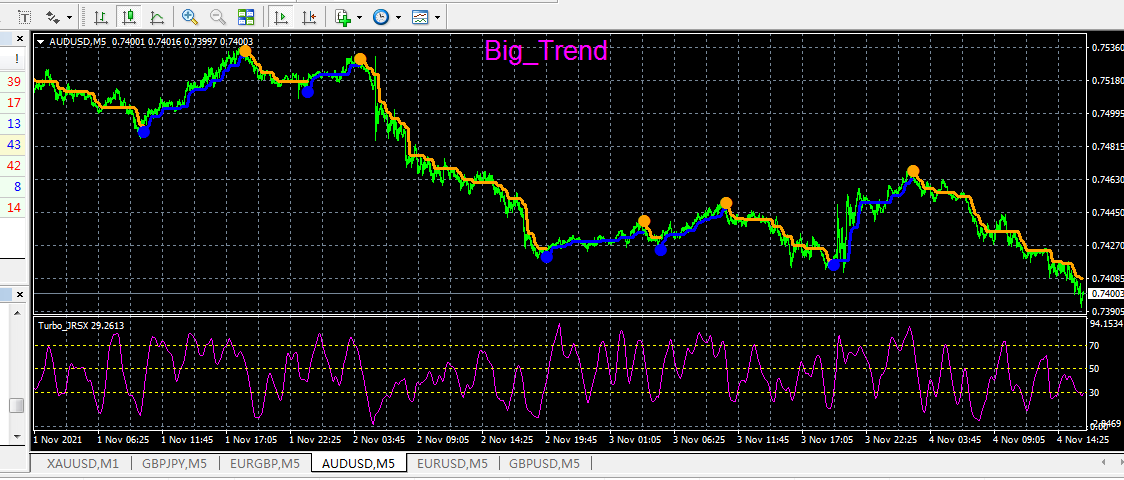Click the 0.74270 price axis label
Viewport: 1124px width, 480px height.
coord(1107,245)
